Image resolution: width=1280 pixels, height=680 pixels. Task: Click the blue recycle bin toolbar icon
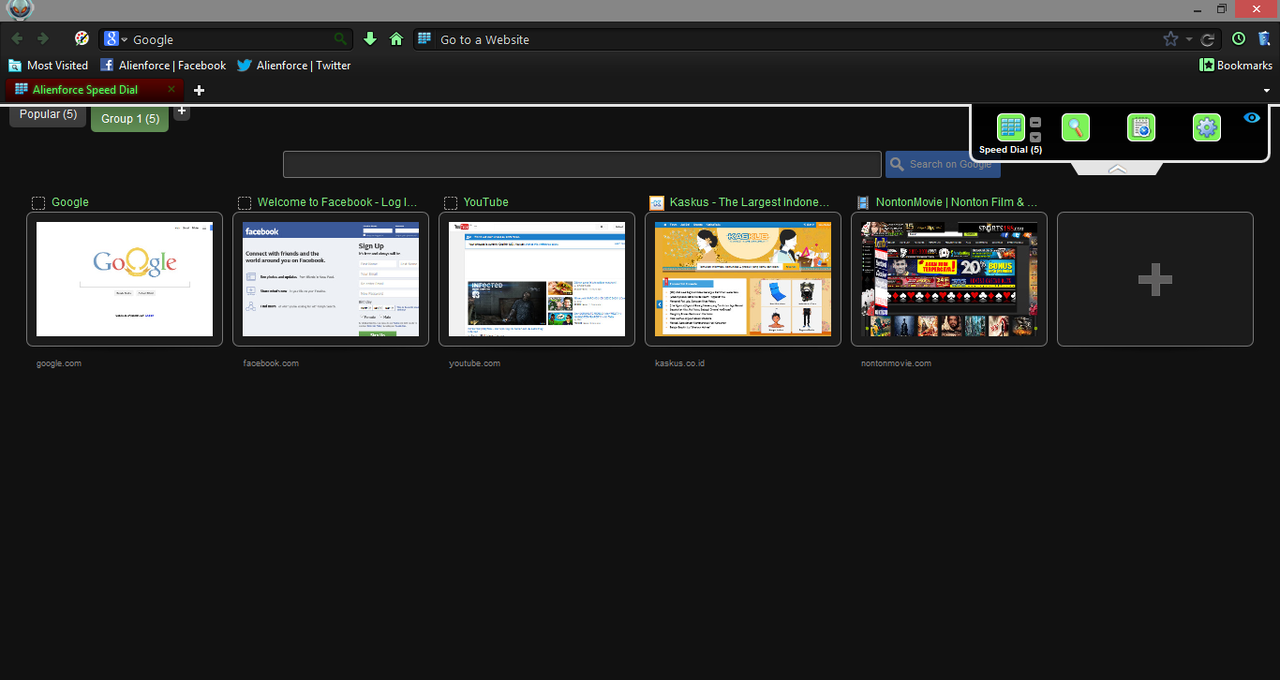(1264, 39)
